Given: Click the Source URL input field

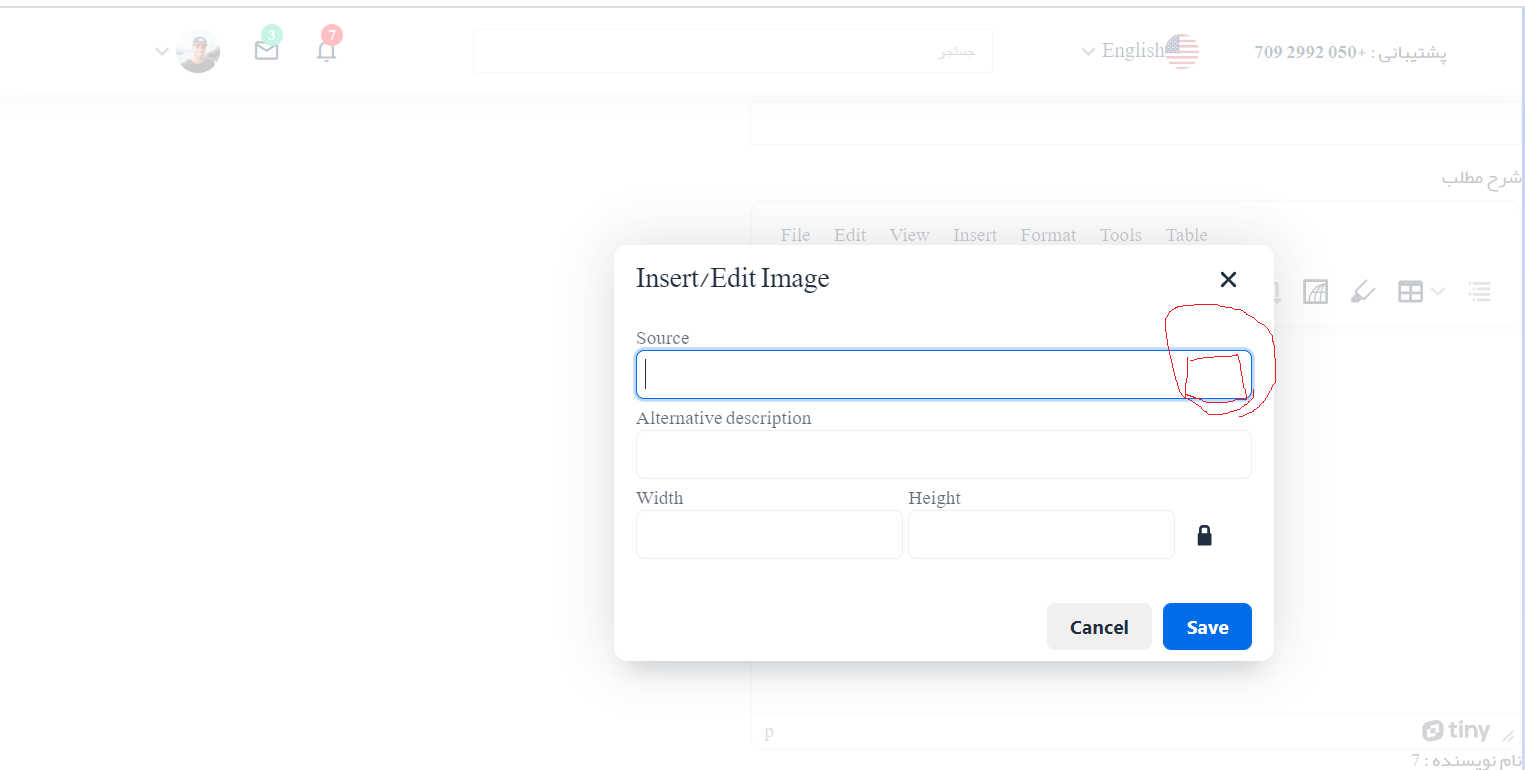Looking at the screenshot, I should point(910,375).
